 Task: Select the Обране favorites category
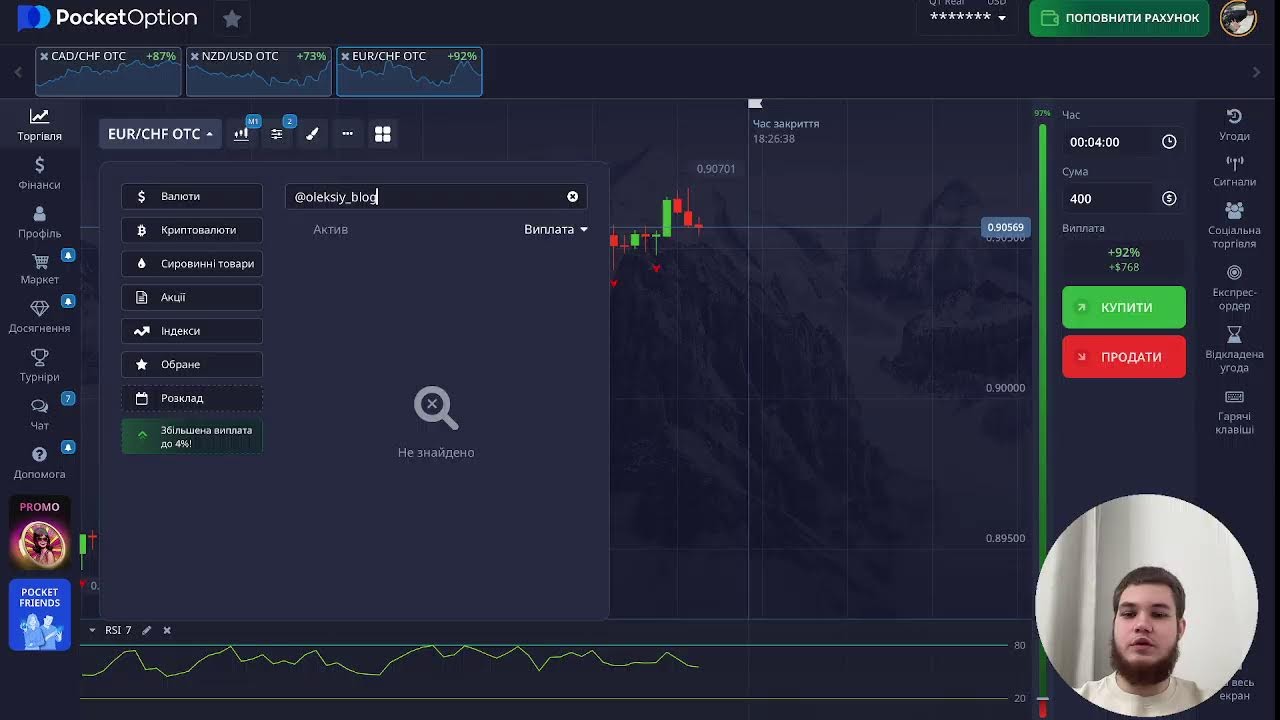point(192,365)
